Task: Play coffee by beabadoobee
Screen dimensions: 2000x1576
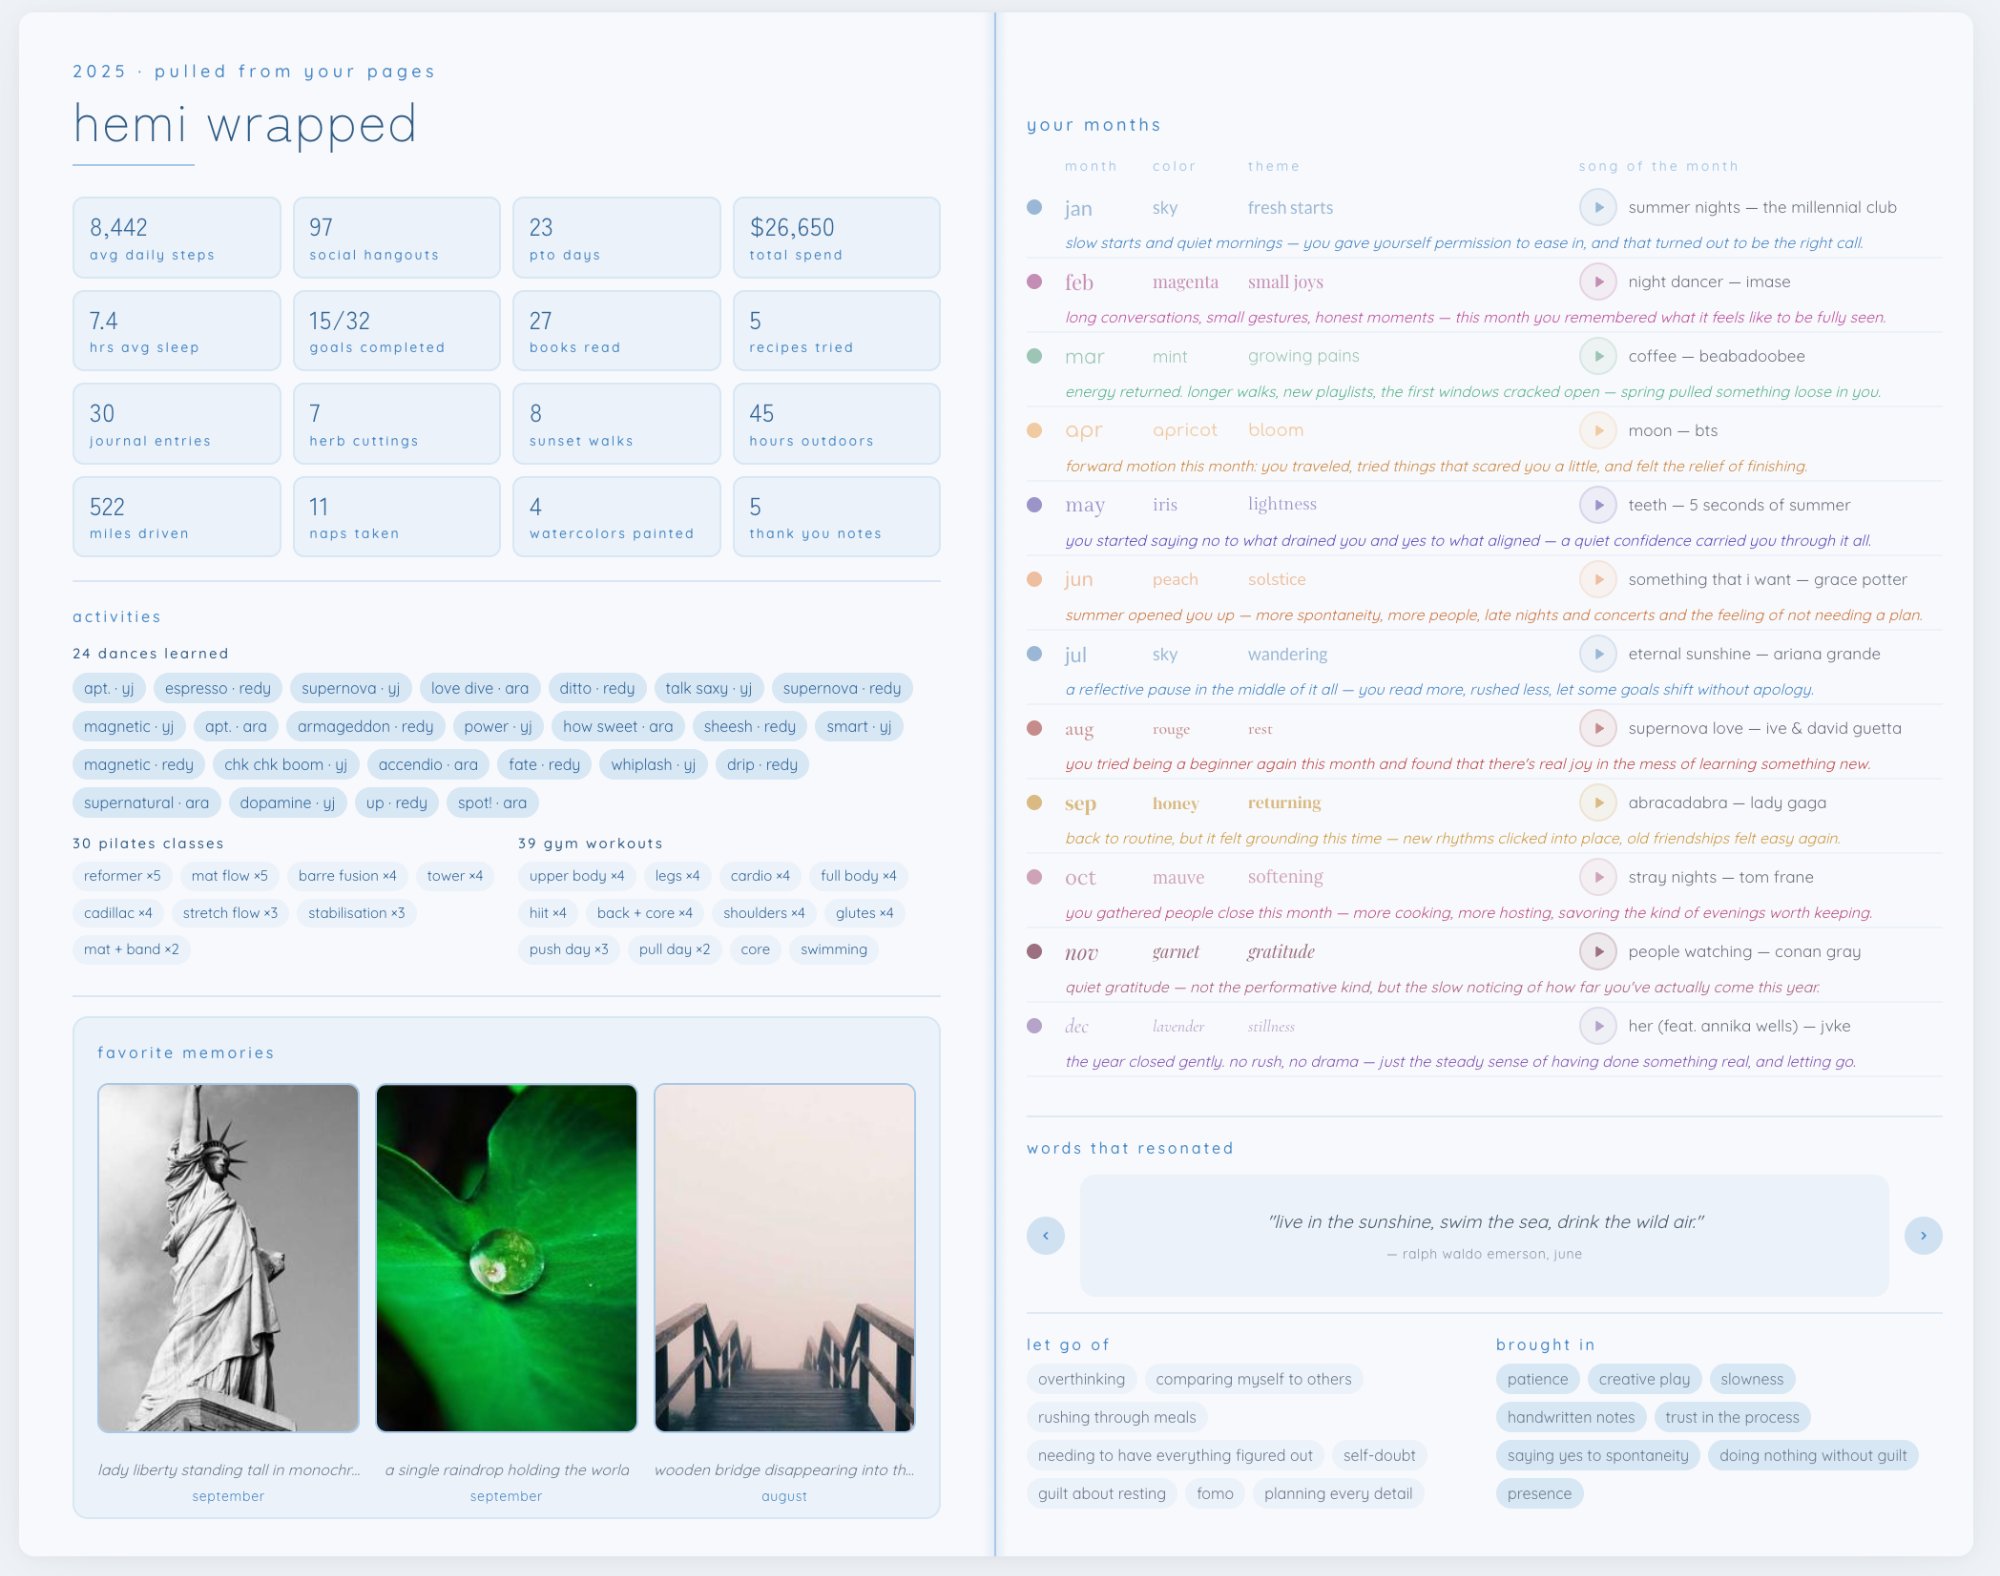Action: pyautogui.click(x=1598, y=356)
